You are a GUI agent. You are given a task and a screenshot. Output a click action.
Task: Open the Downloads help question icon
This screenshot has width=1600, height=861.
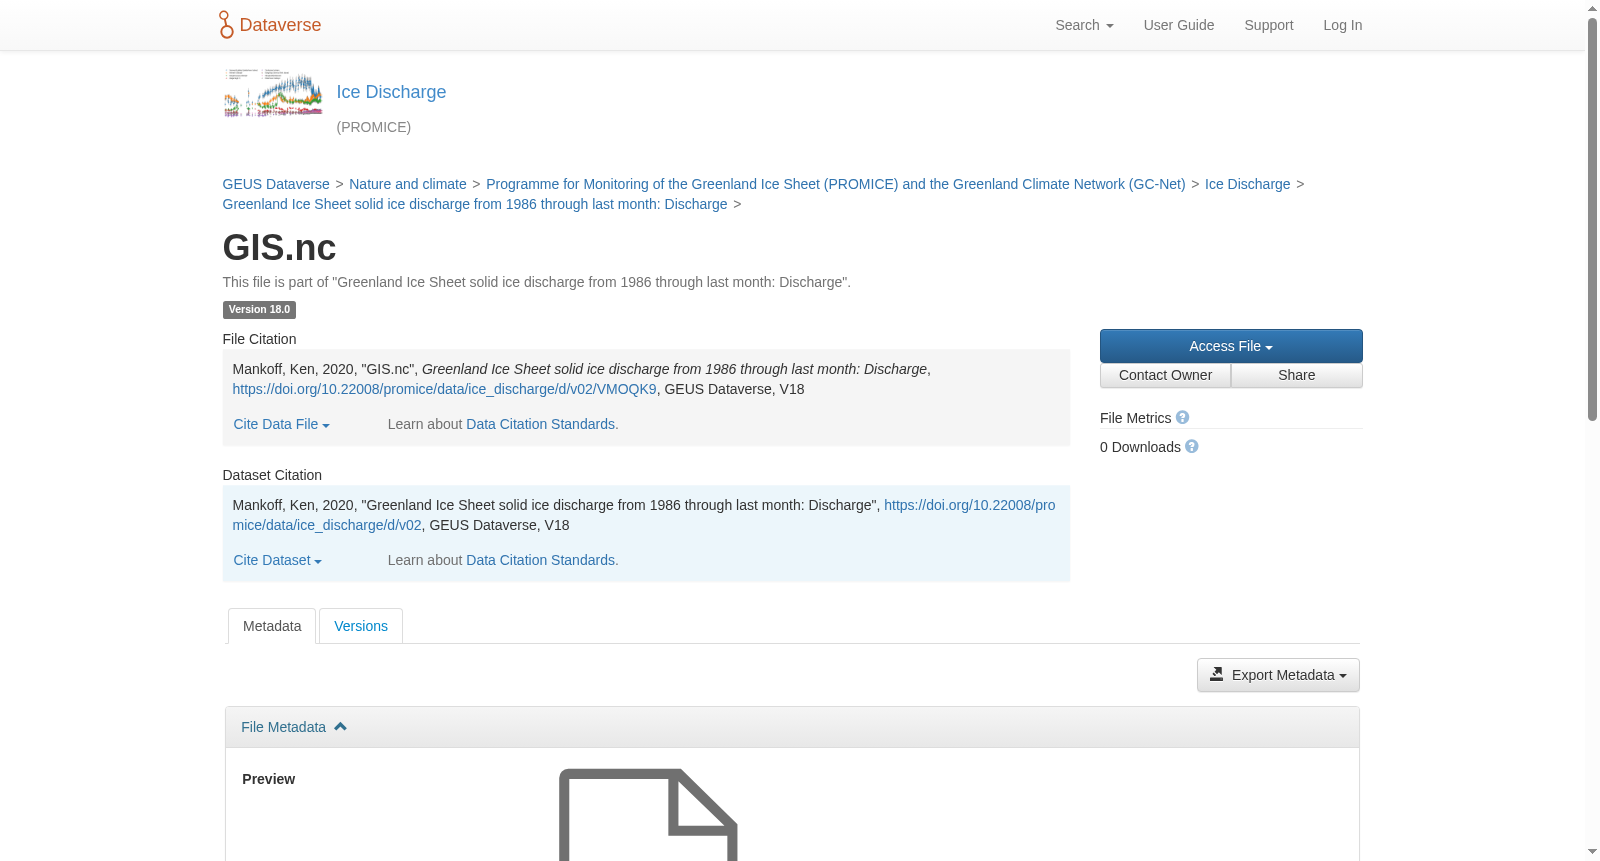tap(1192, 447)
